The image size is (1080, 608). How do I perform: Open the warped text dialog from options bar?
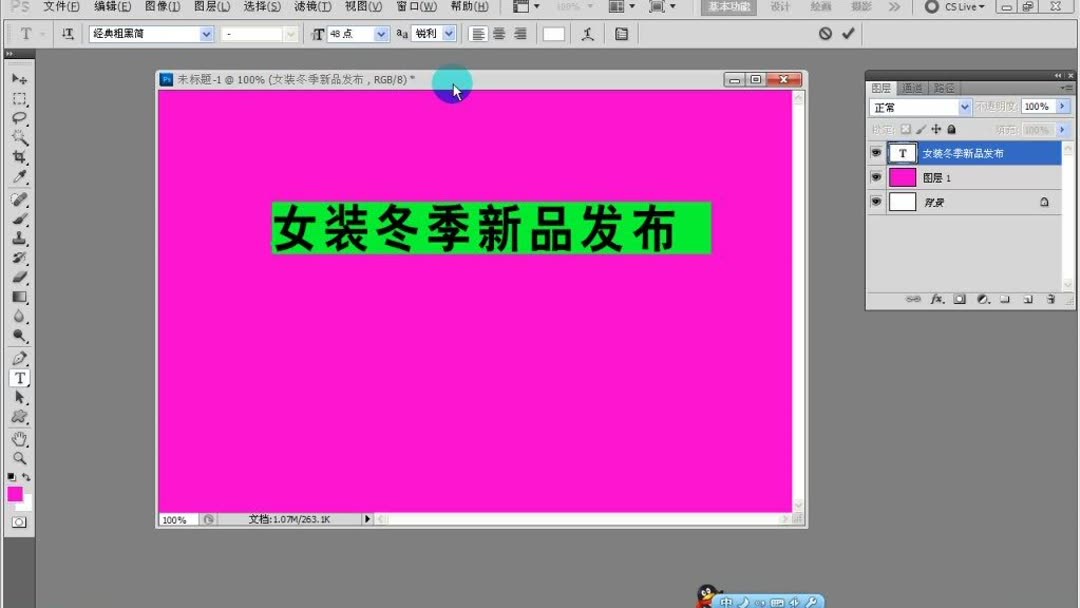587,33
